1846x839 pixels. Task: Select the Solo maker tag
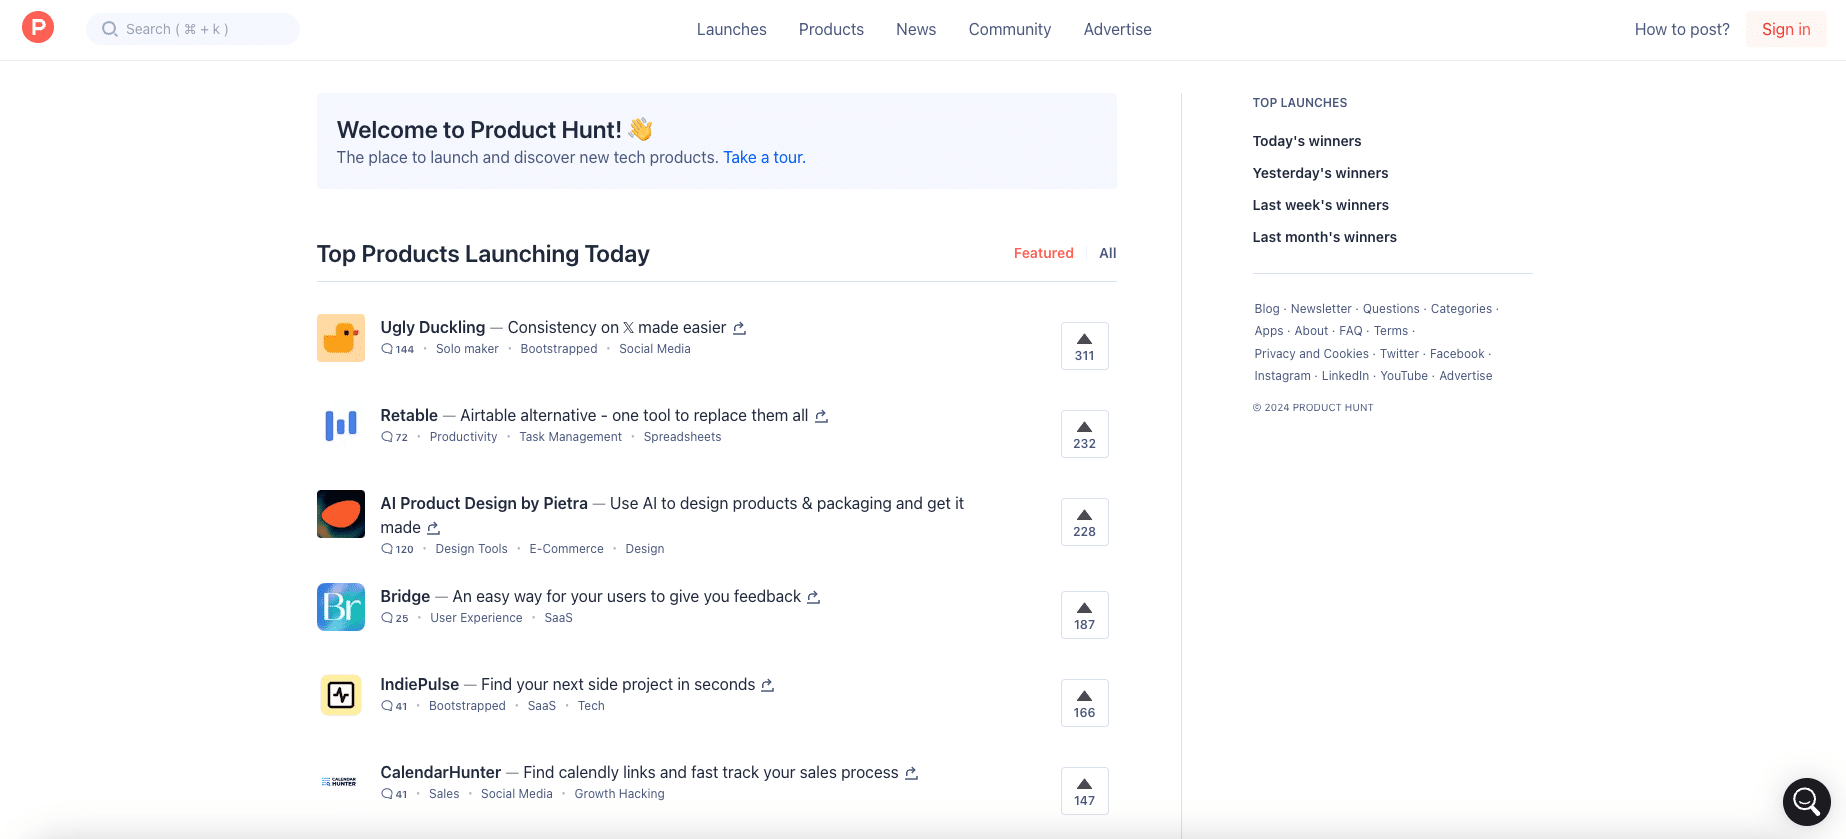click(x=467, y=349)
